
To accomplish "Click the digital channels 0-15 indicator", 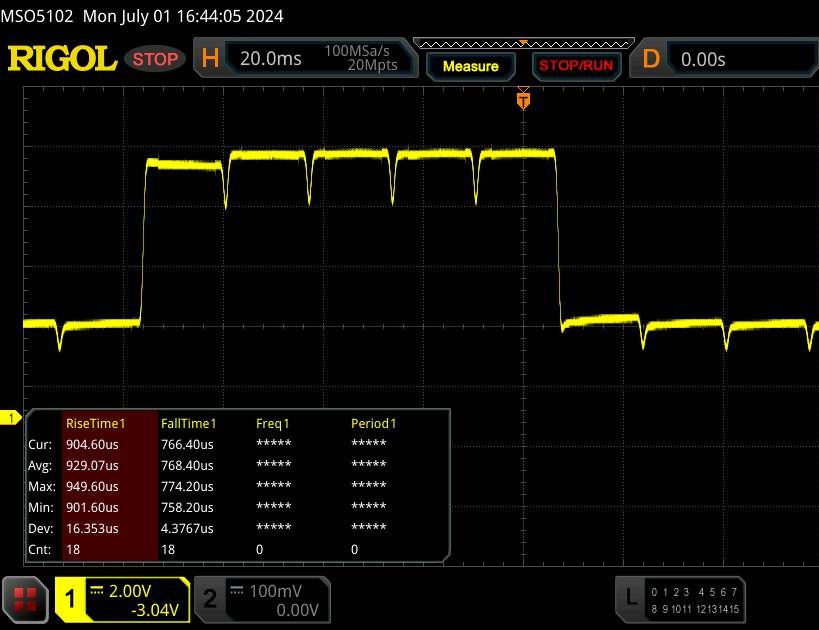I will coord(695,600).
